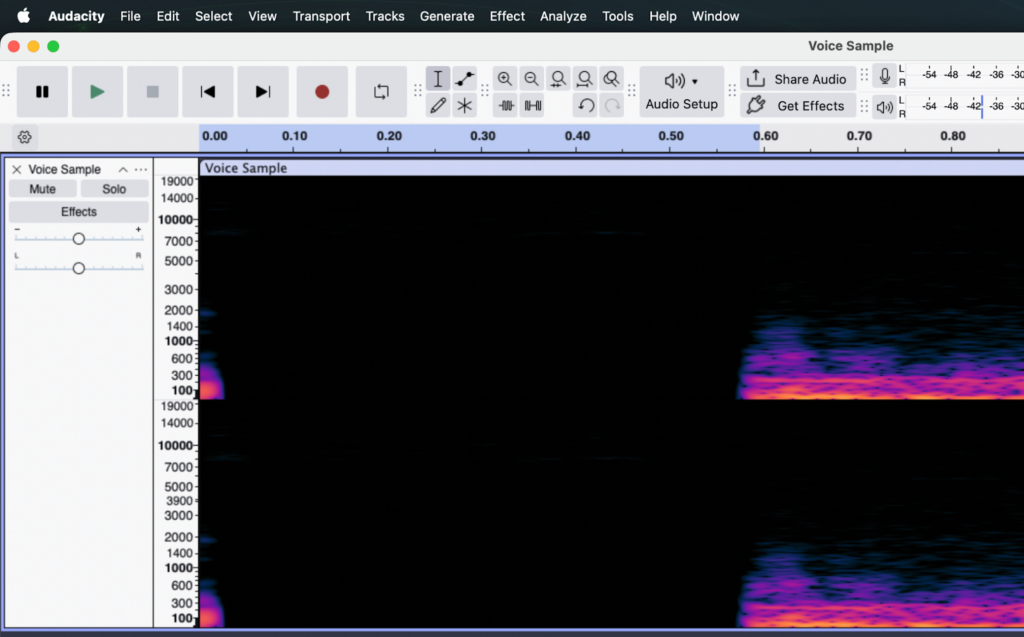Click the Silence audio selection icon

[x=533, y=105]
